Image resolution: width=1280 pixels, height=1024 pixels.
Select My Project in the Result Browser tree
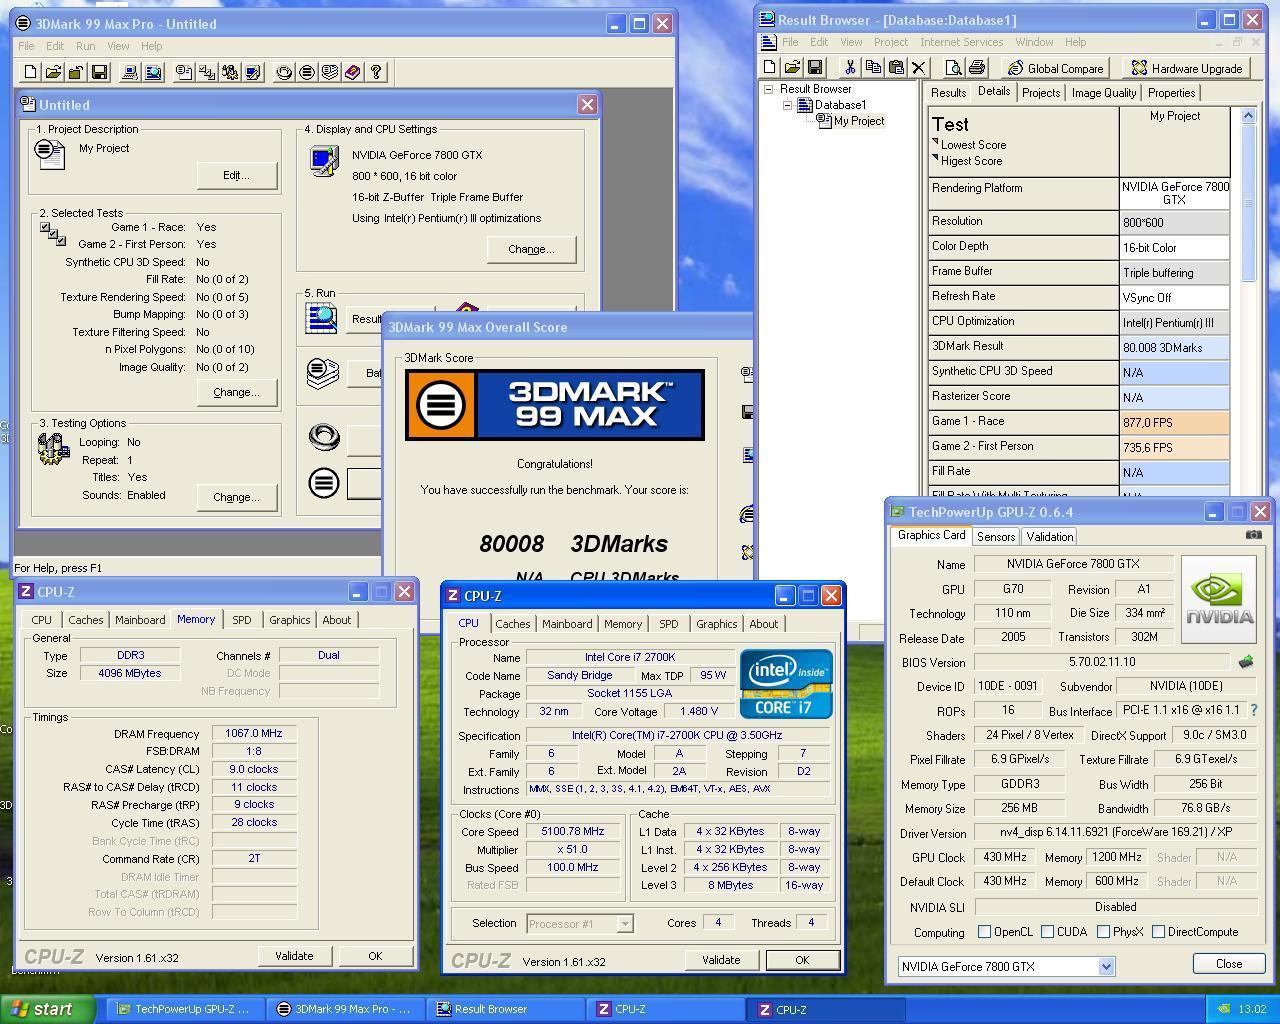click(859, 121)
